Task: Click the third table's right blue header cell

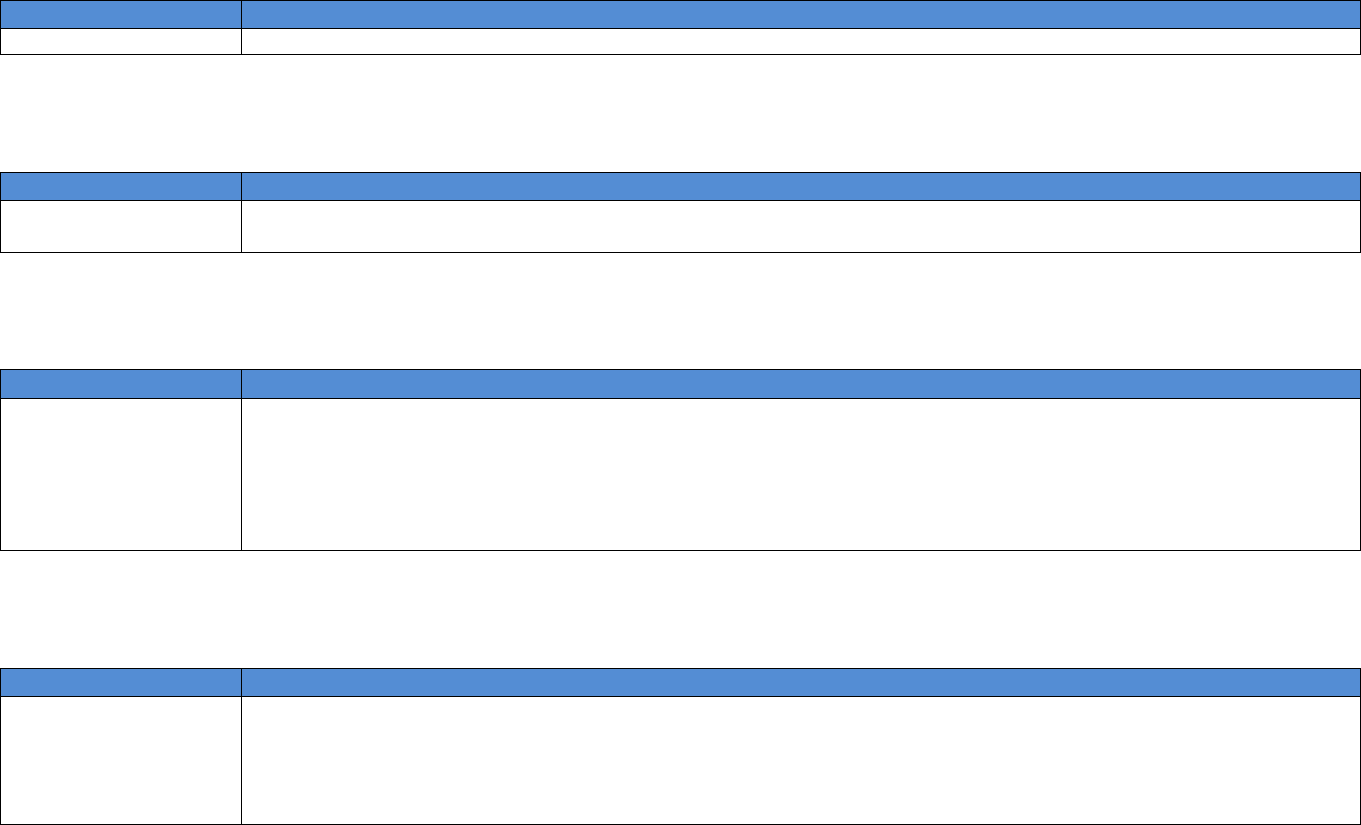Action: 800,384
